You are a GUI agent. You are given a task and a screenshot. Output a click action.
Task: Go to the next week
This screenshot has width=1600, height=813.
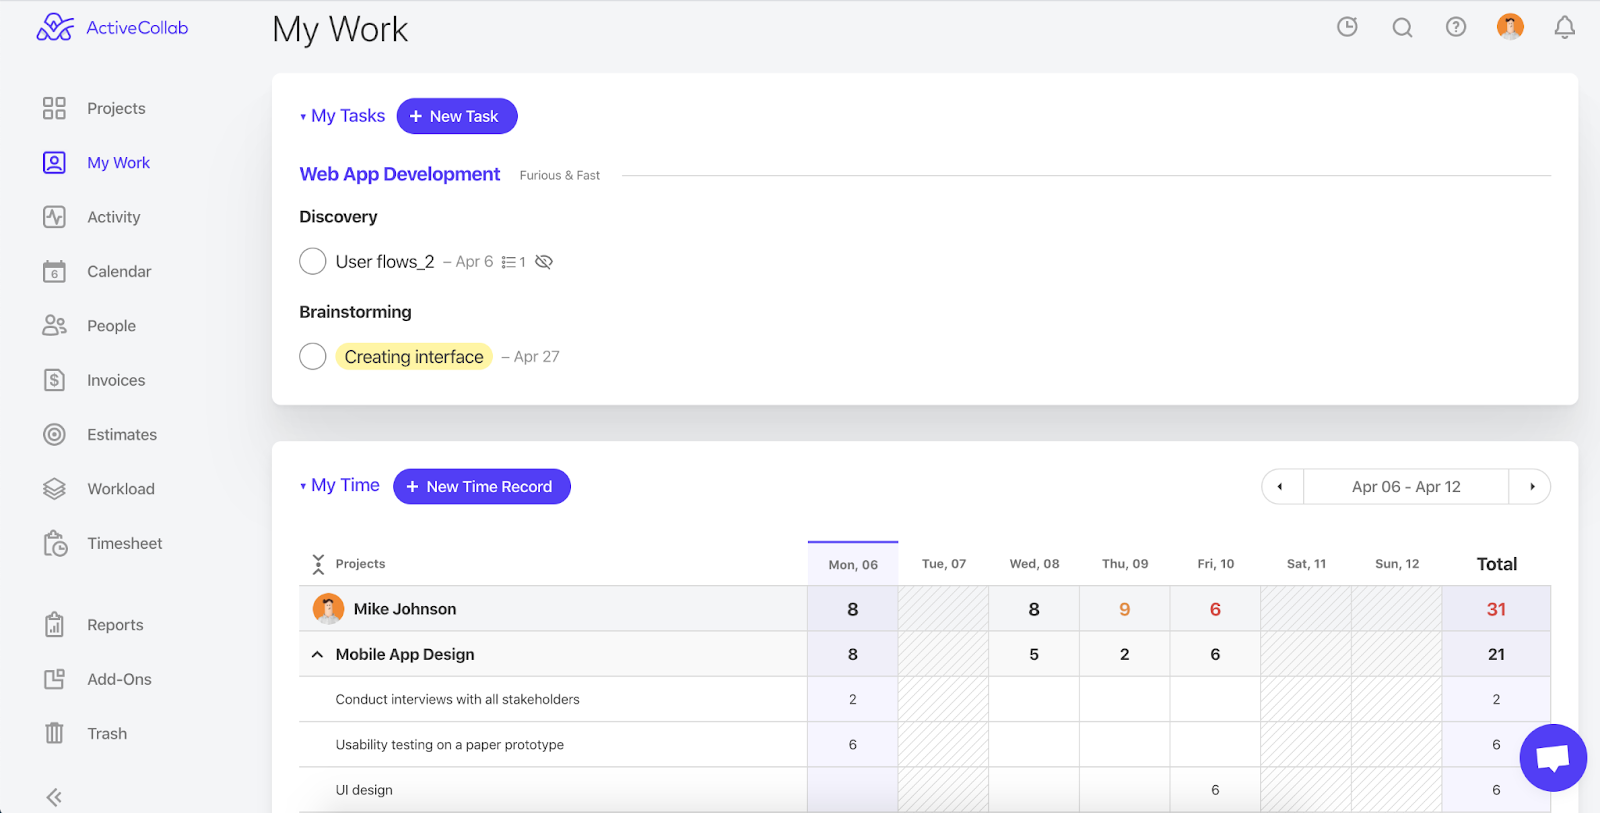1531,487
